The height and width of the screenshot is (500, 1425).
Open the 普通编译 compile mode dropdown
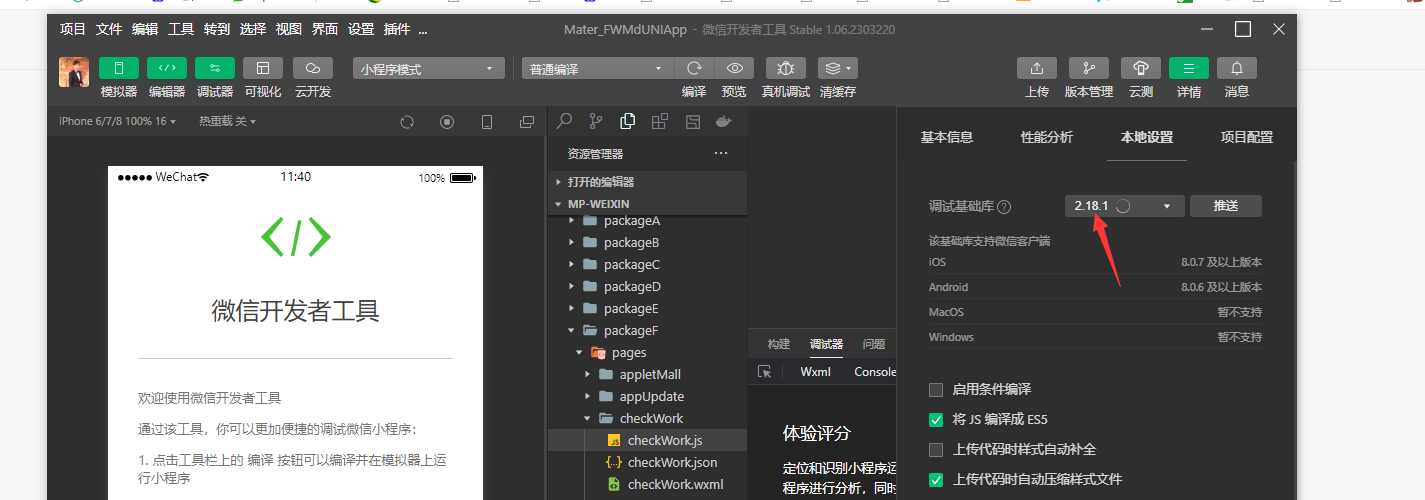(x=598, y=69)
